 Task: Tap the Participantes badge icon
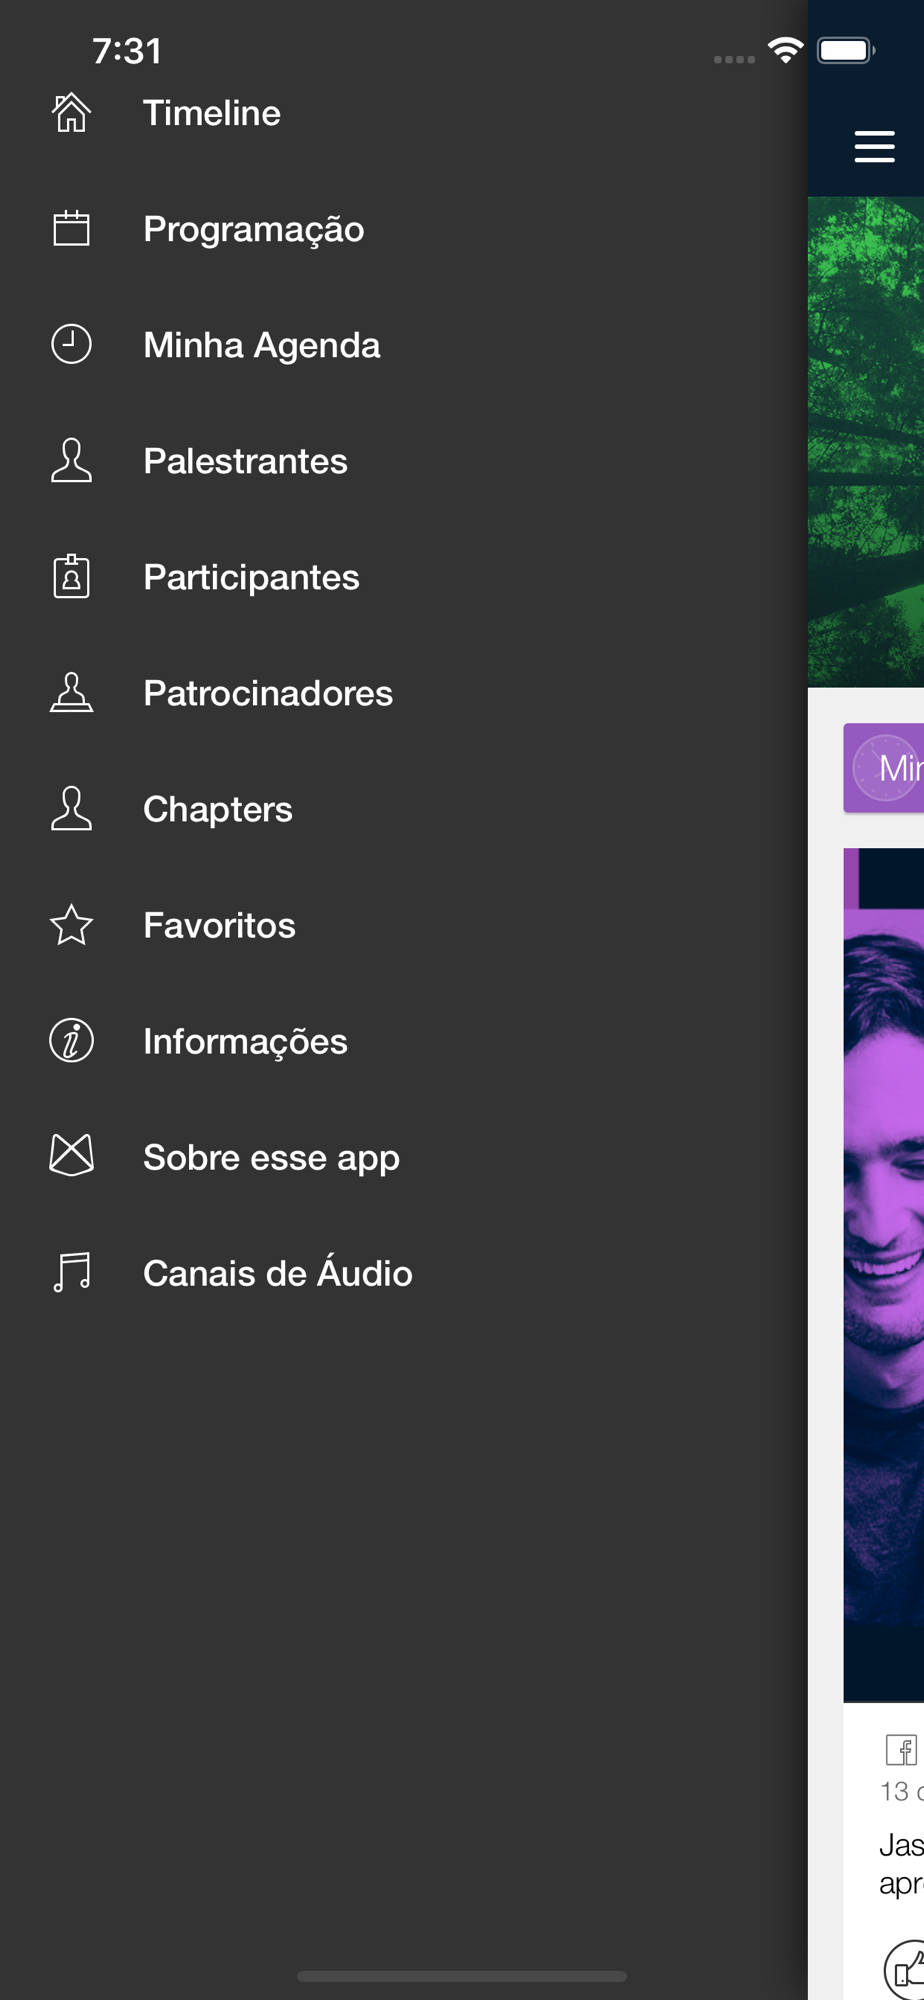(71, 577)
